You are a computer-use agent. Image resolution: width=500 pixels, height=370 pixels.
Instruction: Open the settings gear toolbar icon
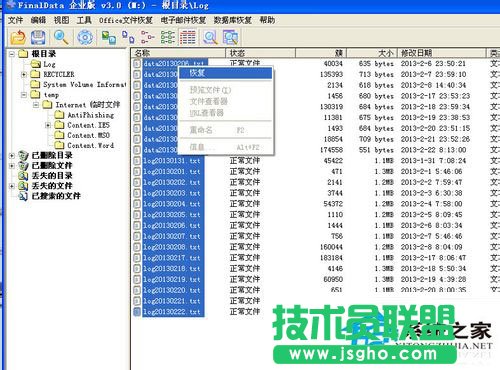pos(85,37)
